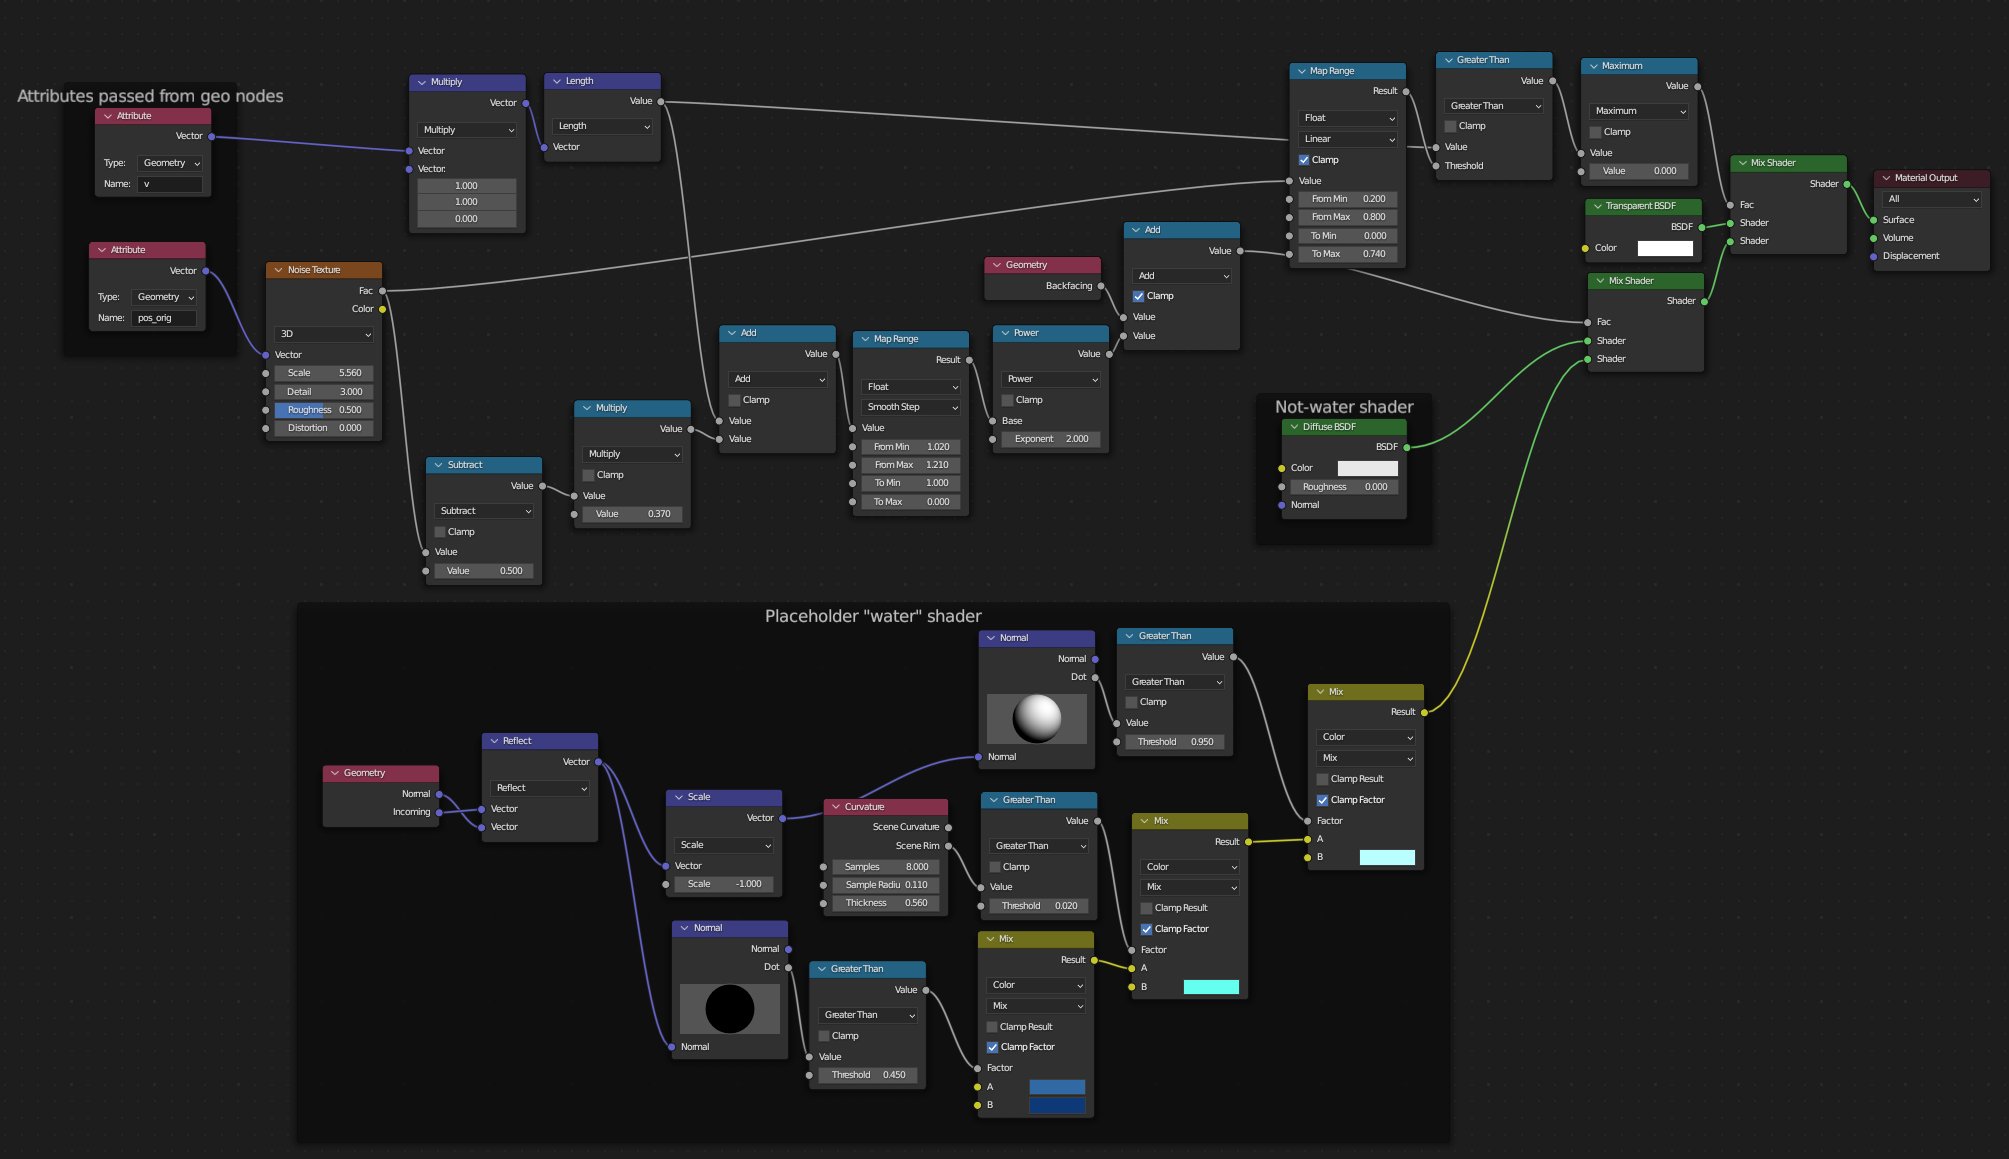Collapse the Curvature node via its header chevron
The width and height of the screenshot is (2009, 1159).
click(835, 807)
